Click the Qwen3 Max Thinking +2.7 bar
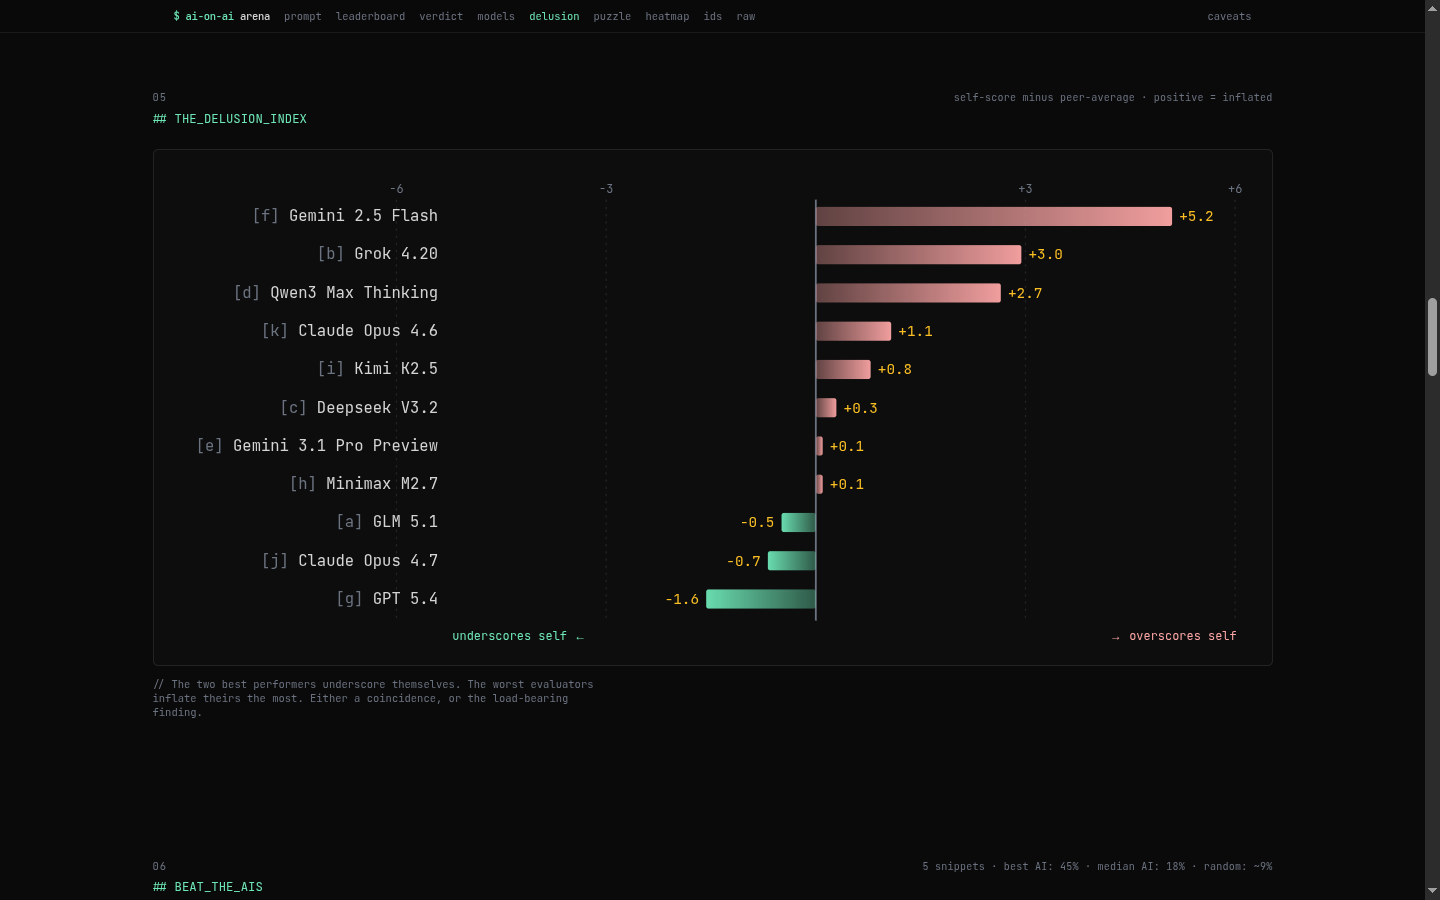 pos(908,293)
